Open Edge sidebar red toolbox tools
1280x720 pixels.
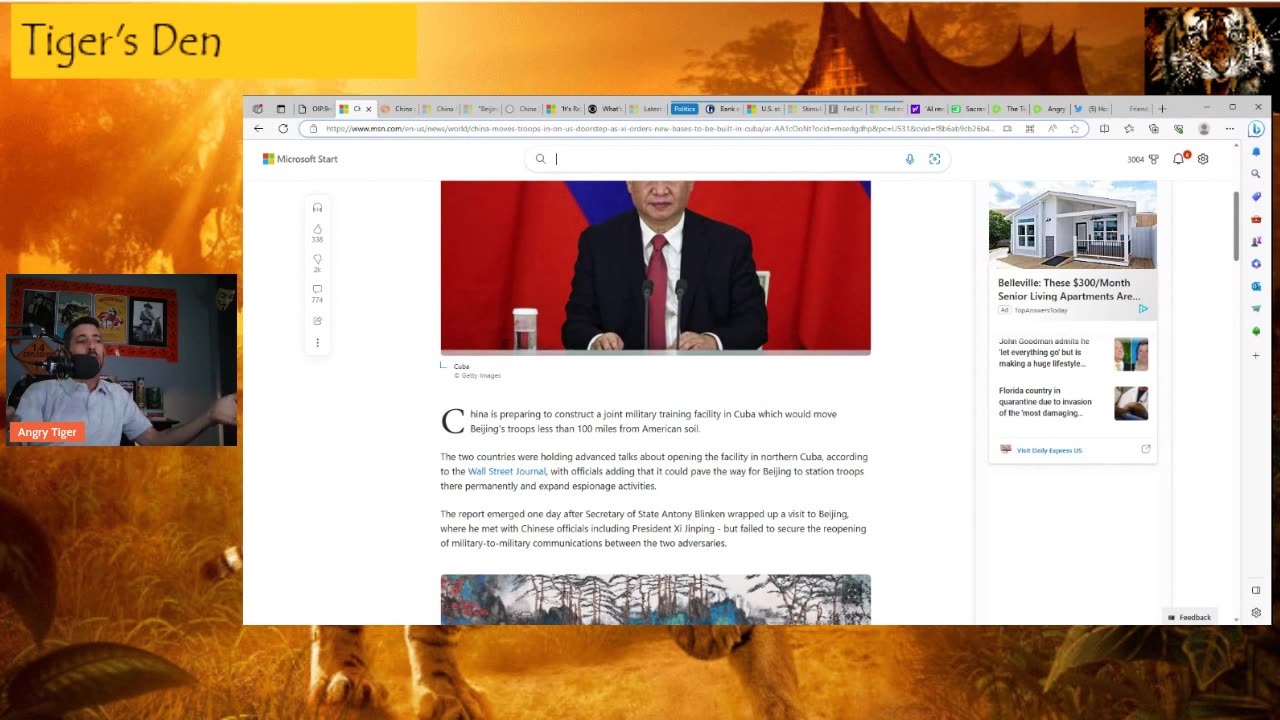(1256, 219)
